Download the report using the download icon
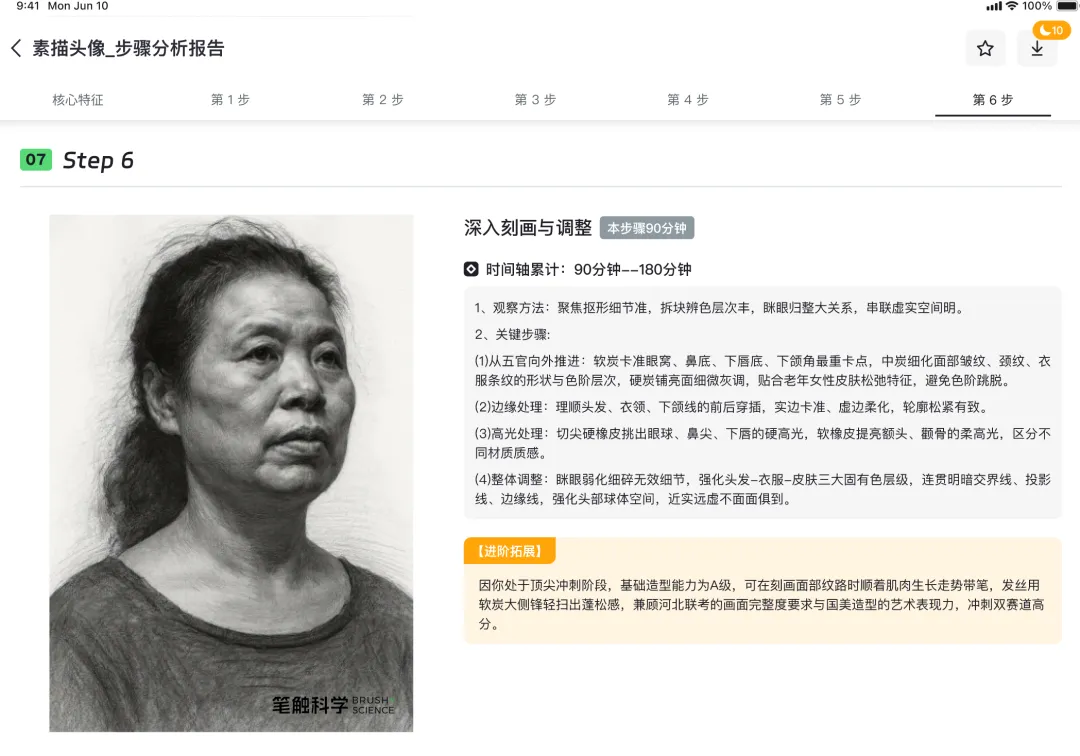 [x=1037, y=48]
